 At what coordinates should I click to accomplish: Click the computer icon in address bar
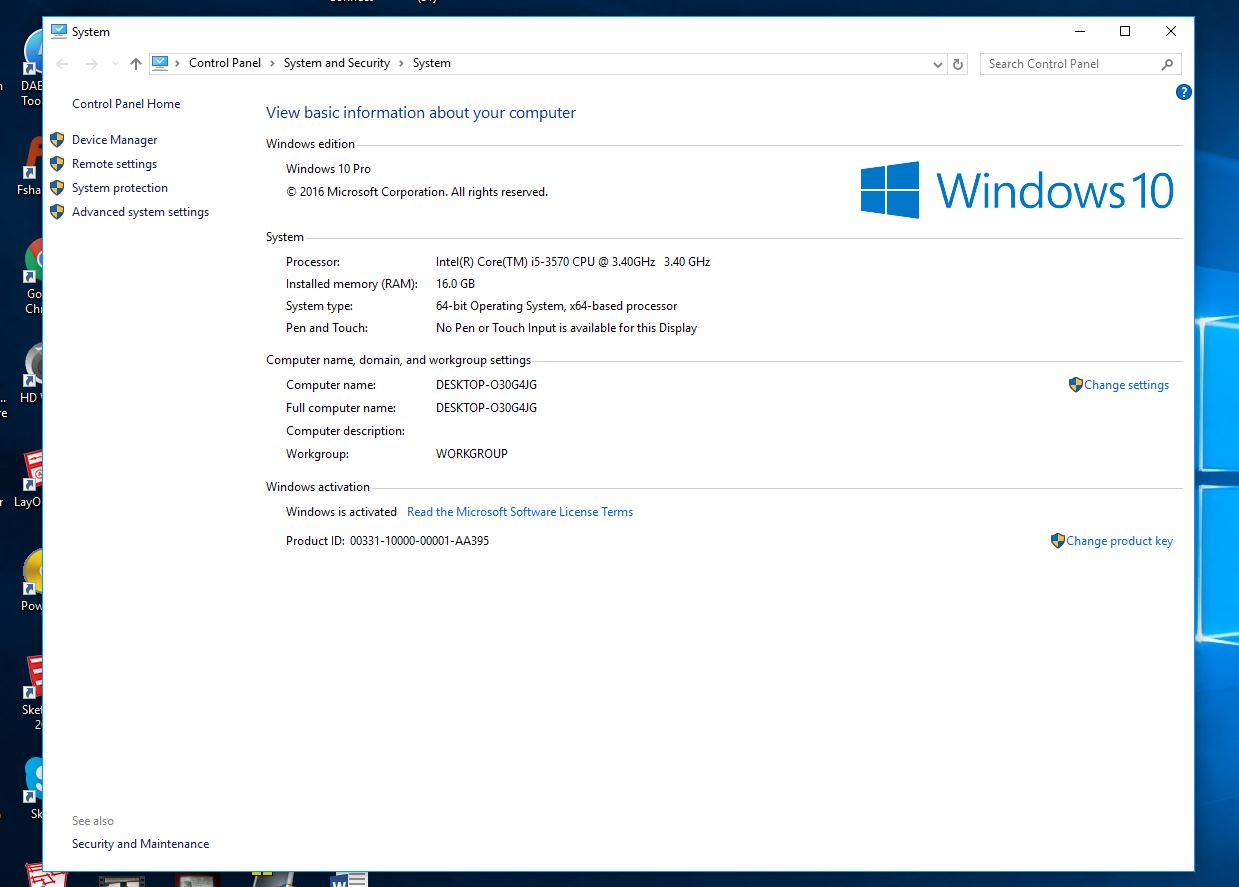pyautogui.click(x=160, y=63)
